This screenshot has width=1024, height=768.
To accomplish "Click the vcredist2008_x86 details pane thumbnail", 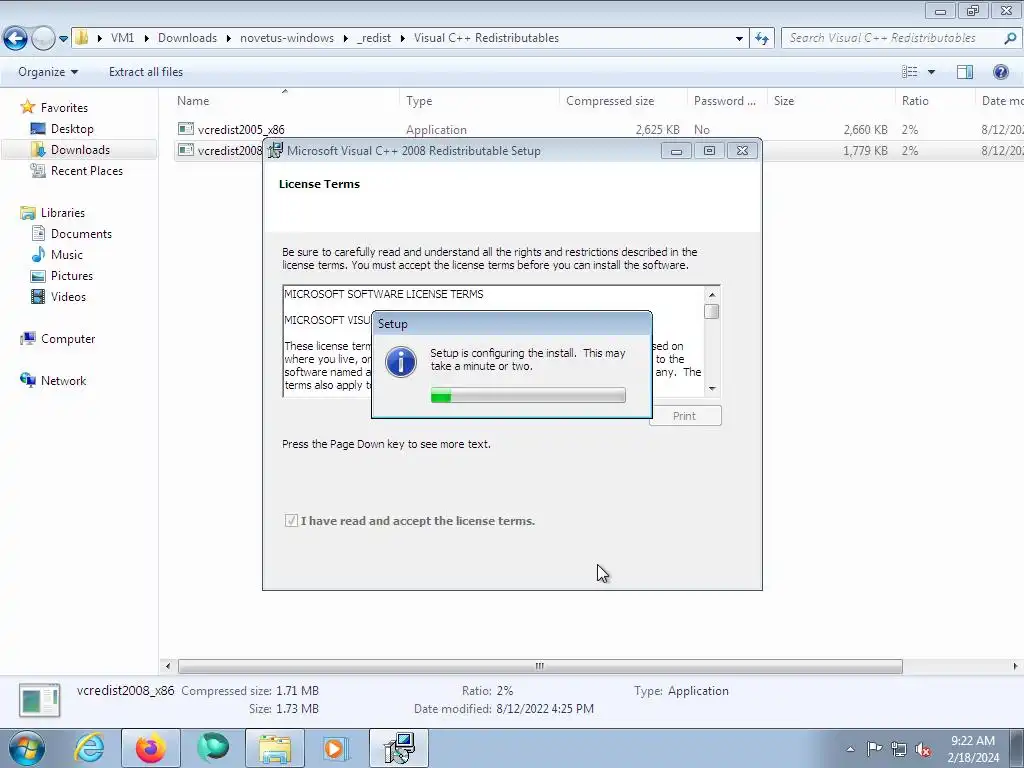I will [40, 699].
